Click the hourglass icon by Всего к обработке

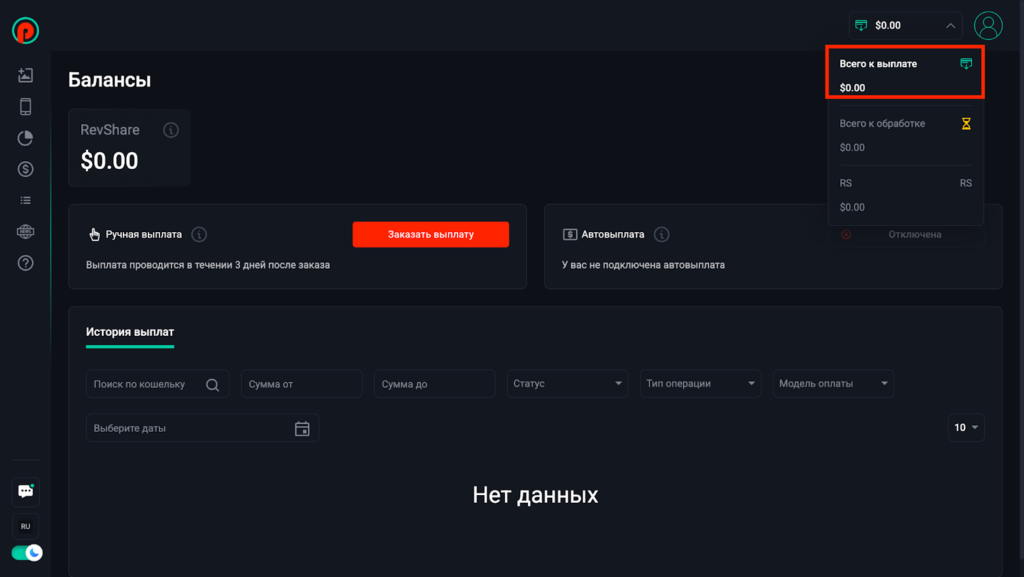coord(966,123)
